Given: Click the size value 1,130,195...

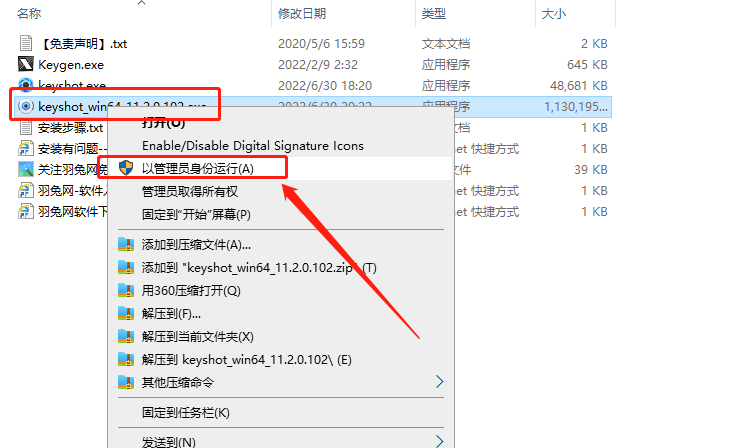Looking at the screenshot, I should click(x=576, y=107).
